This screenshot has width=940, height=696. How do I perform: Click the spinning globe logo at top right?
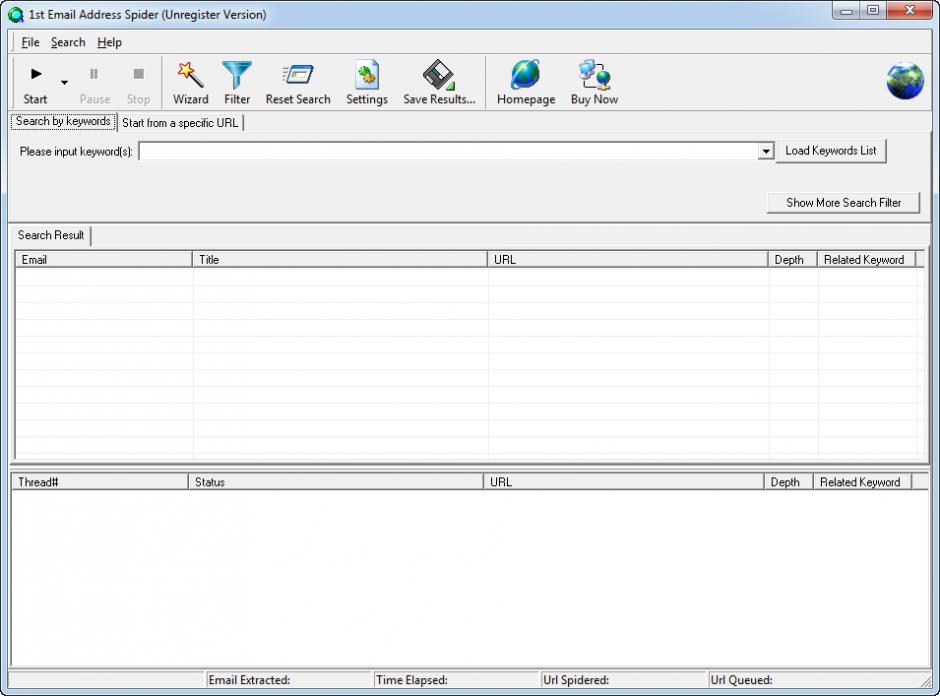pyautogui.click(x=905, y=80)
